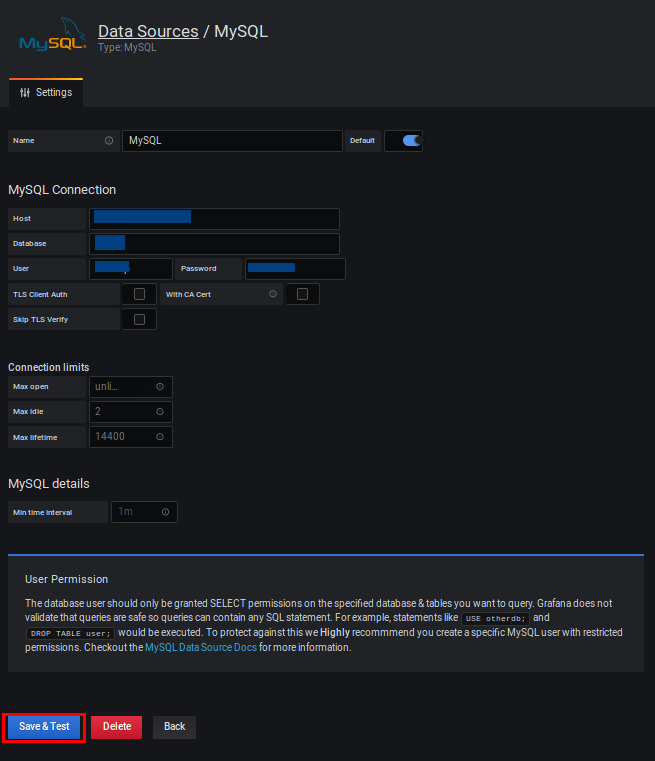Click the Max lifetime info icon

(160, 437)
